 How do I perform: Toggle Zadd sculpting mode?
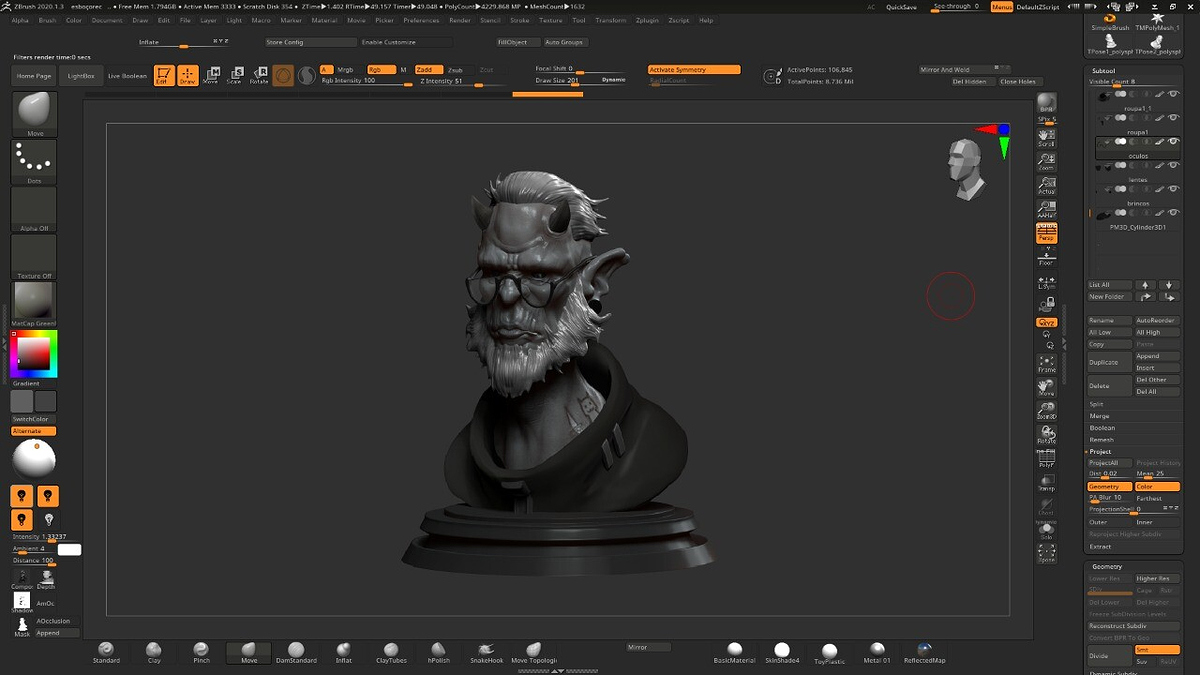point(427,70)
